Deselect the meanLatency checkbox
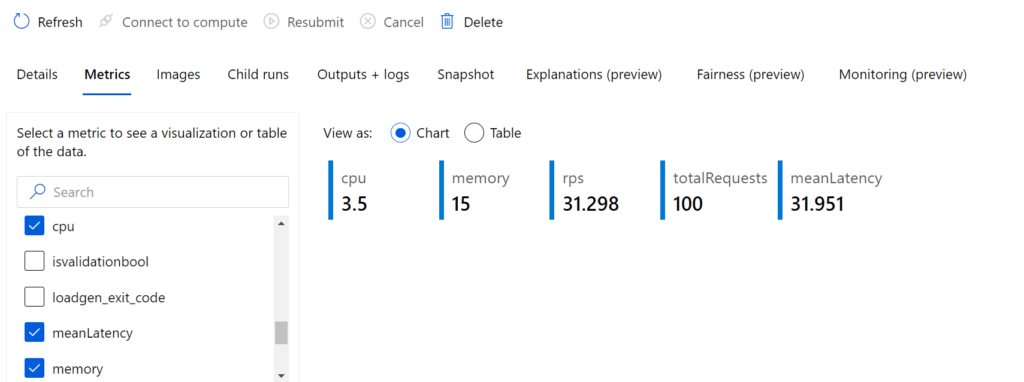Viewport: 1024px width, 382px height. pos(34,332)
